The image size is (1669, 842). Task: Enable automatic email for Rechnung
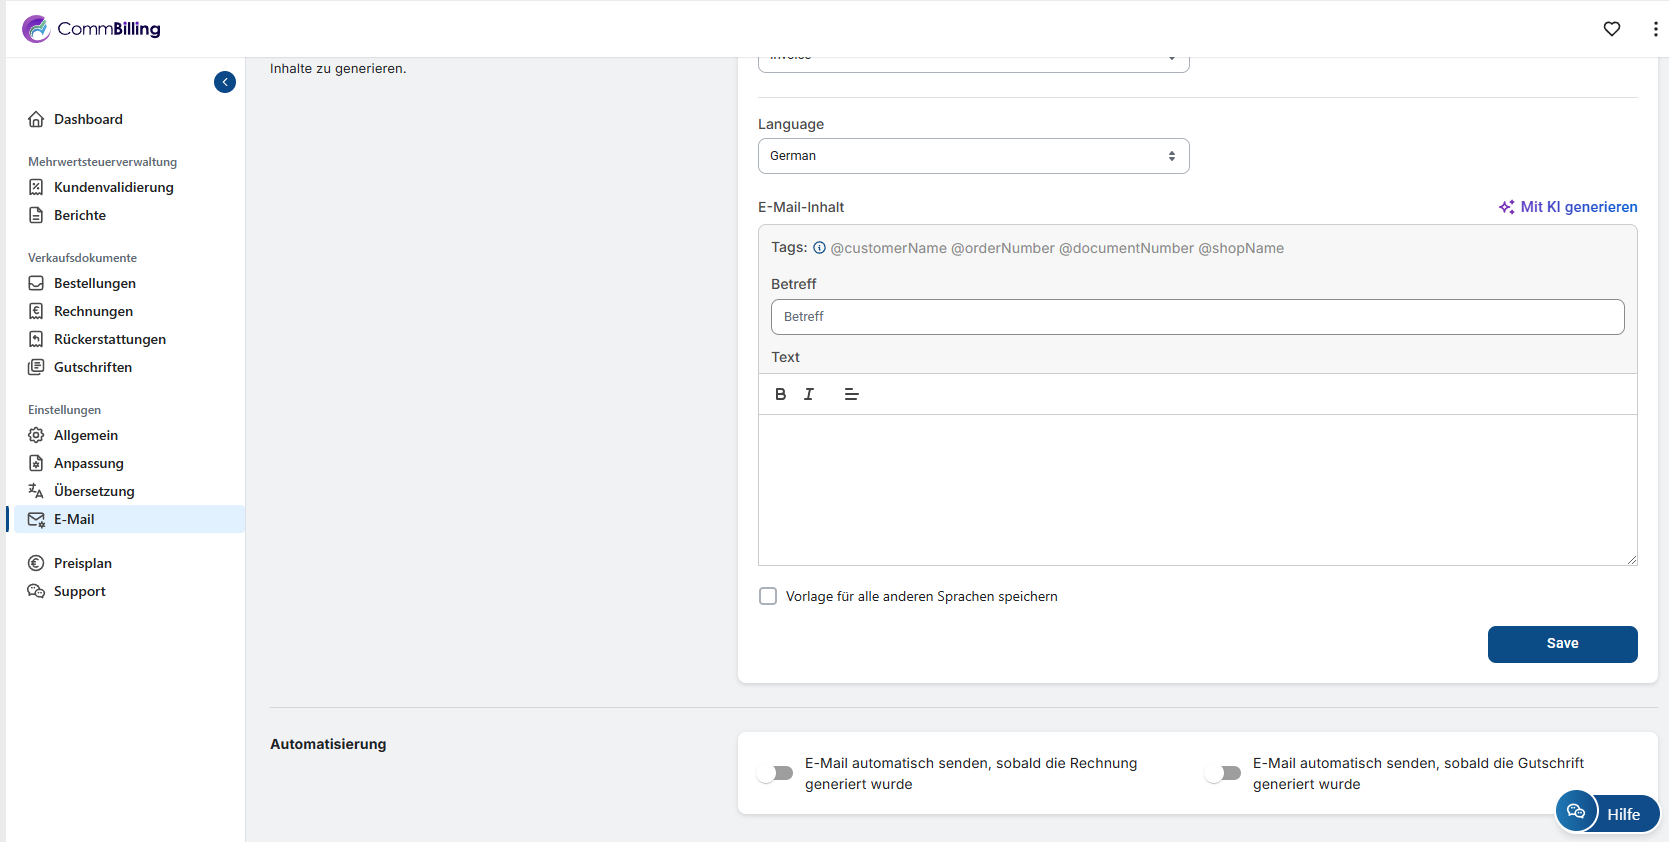[x=776, y=773]
